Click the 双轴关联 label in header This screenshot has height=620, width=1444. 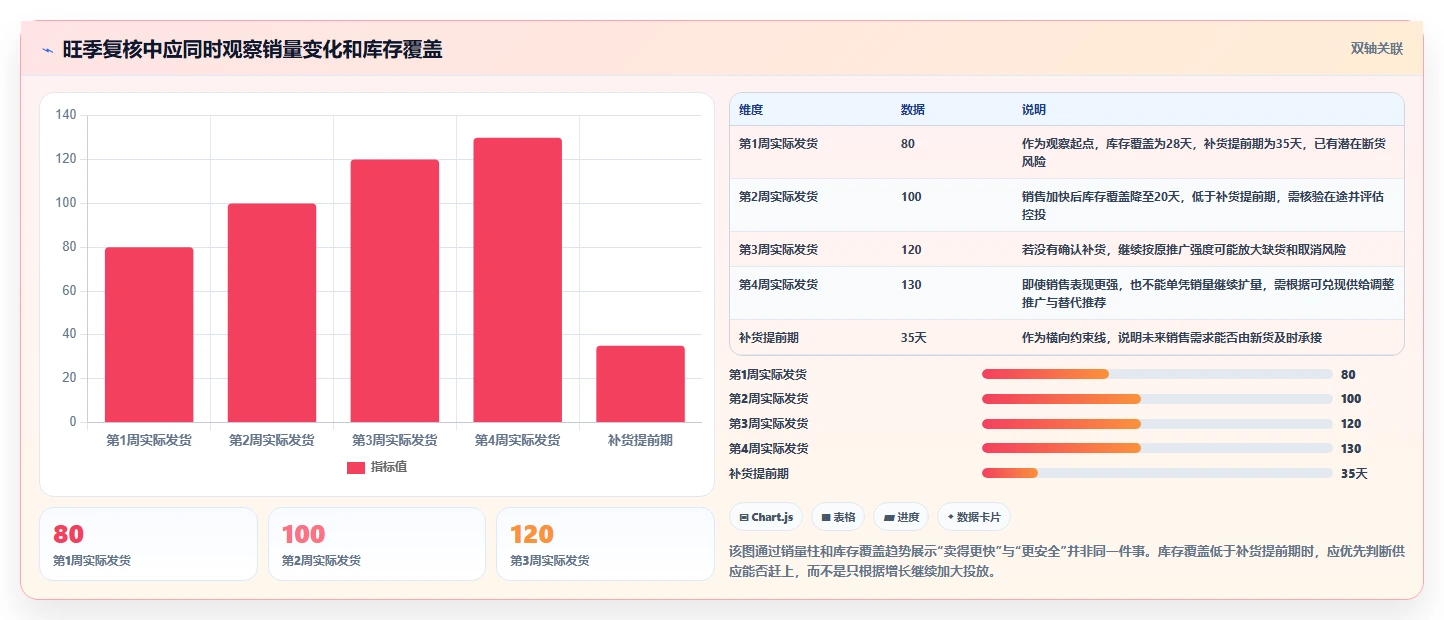click(x=1377, y=48)
